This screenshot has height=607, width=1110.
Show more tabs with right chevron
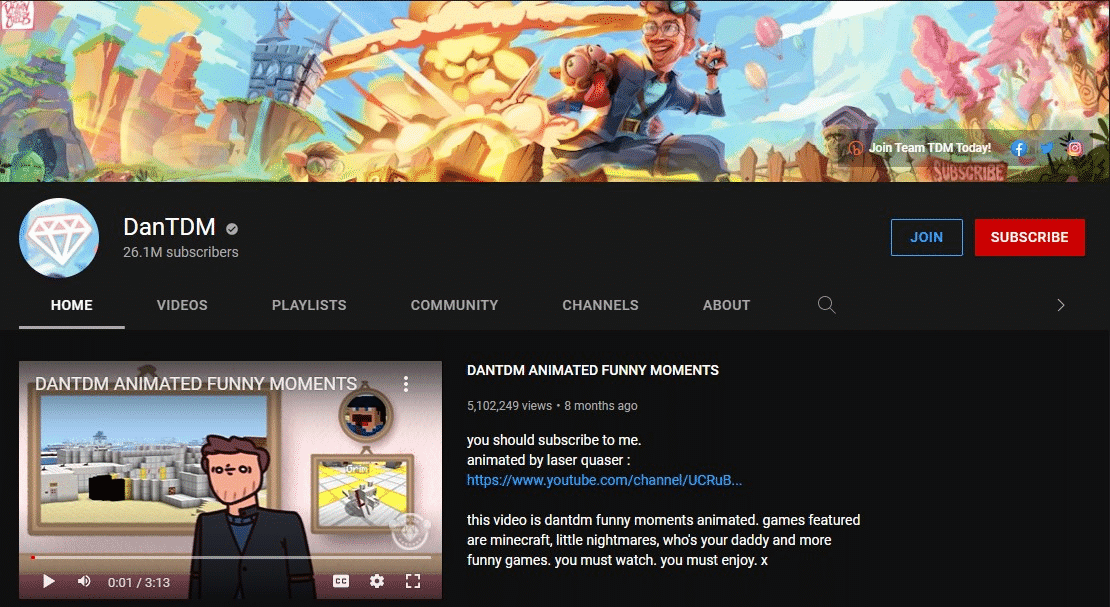point(1060,305)
